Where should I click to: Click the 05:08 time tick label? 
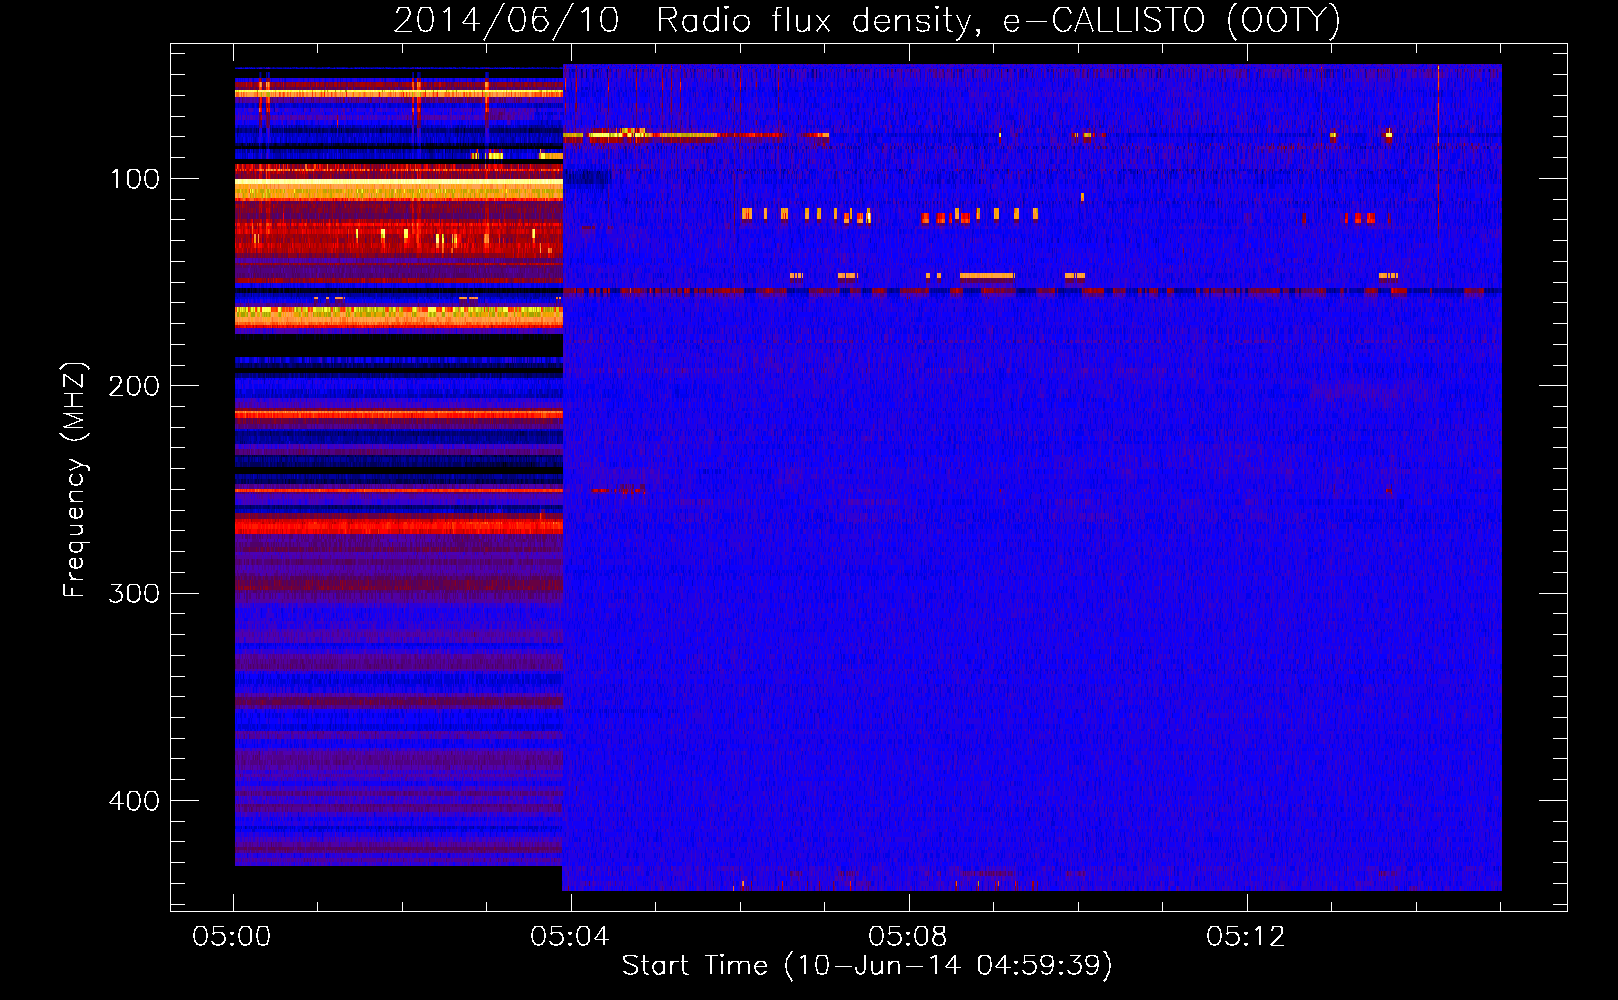click(x=908, y=937)
